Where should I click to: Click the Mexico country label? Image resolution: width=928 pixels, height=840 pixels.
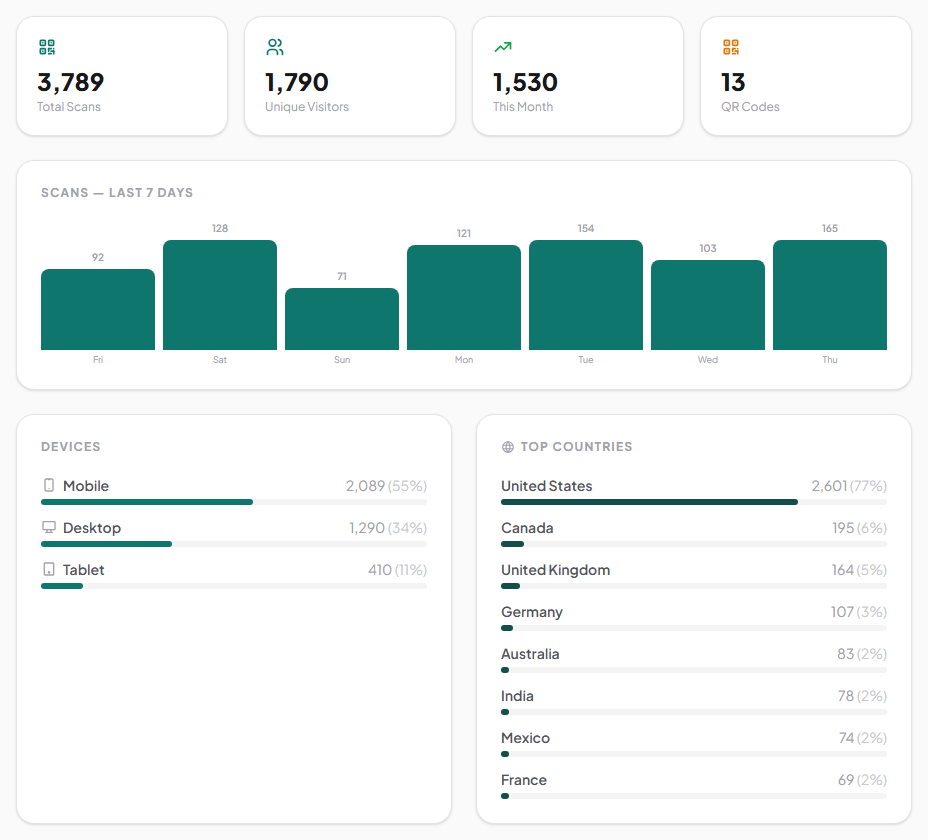525,738
